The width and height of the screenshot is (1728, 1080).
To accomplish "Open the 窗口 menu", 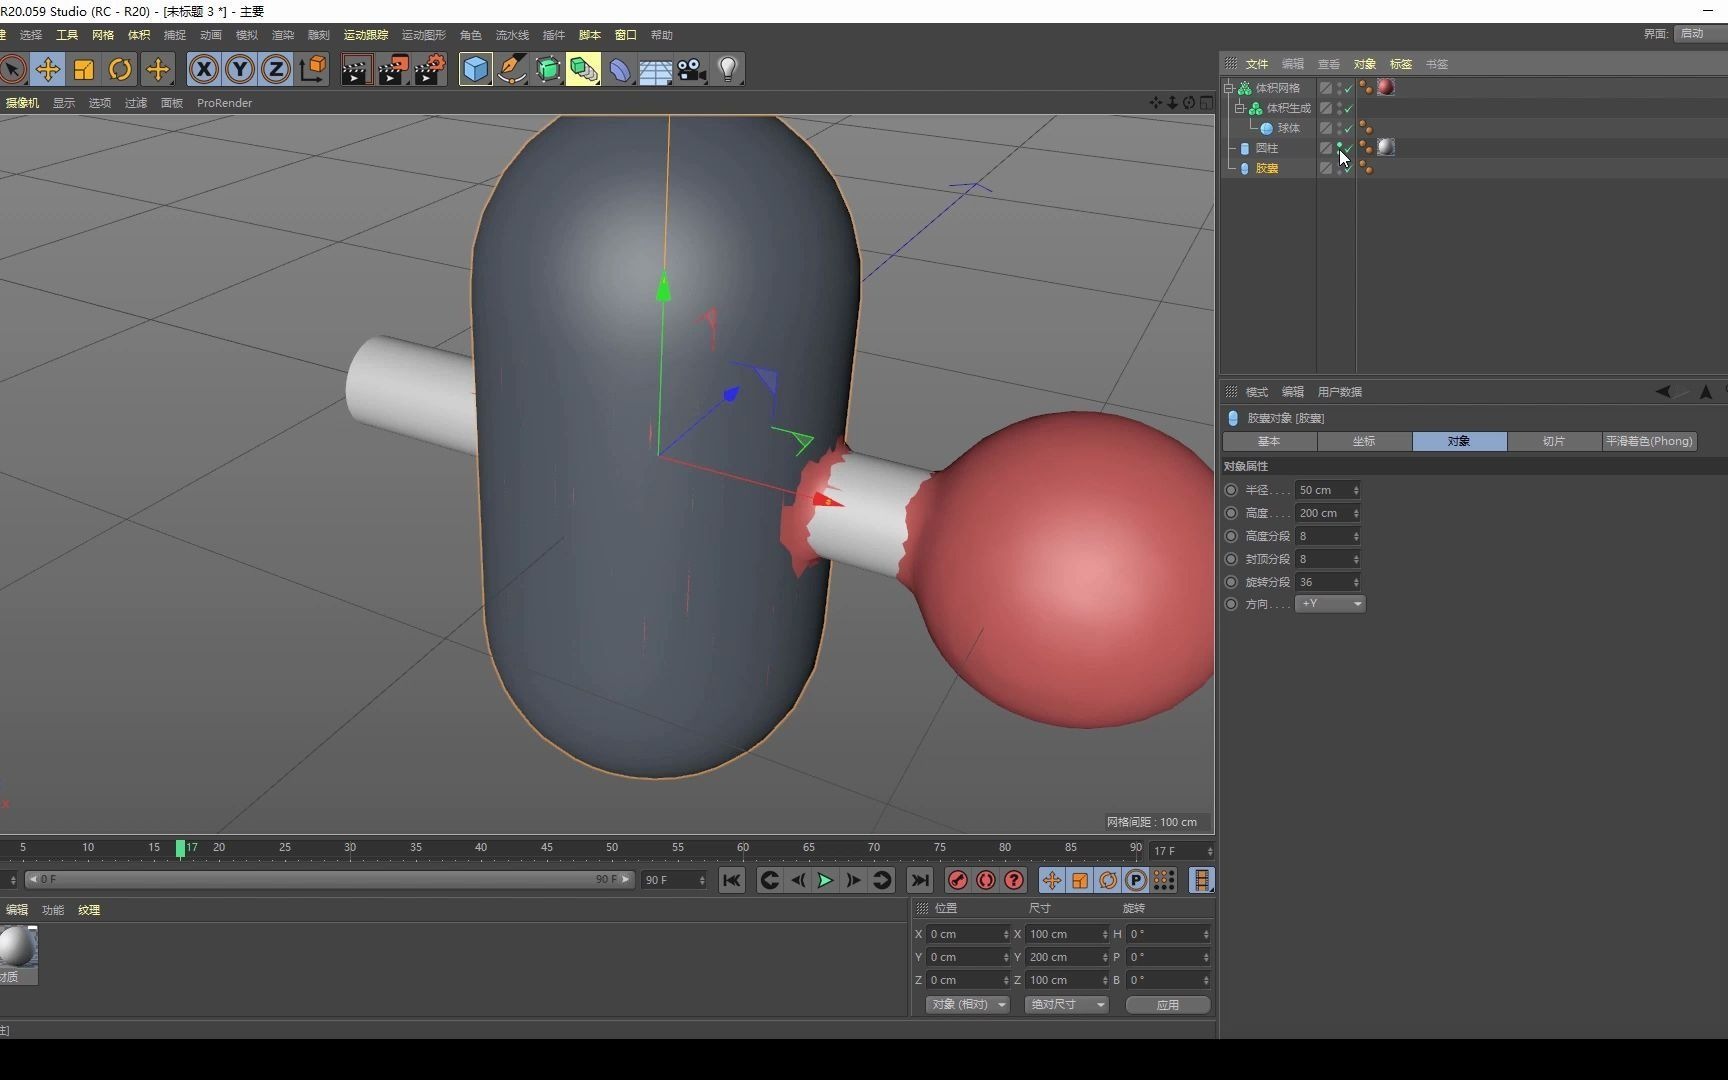I will [624, 35].
